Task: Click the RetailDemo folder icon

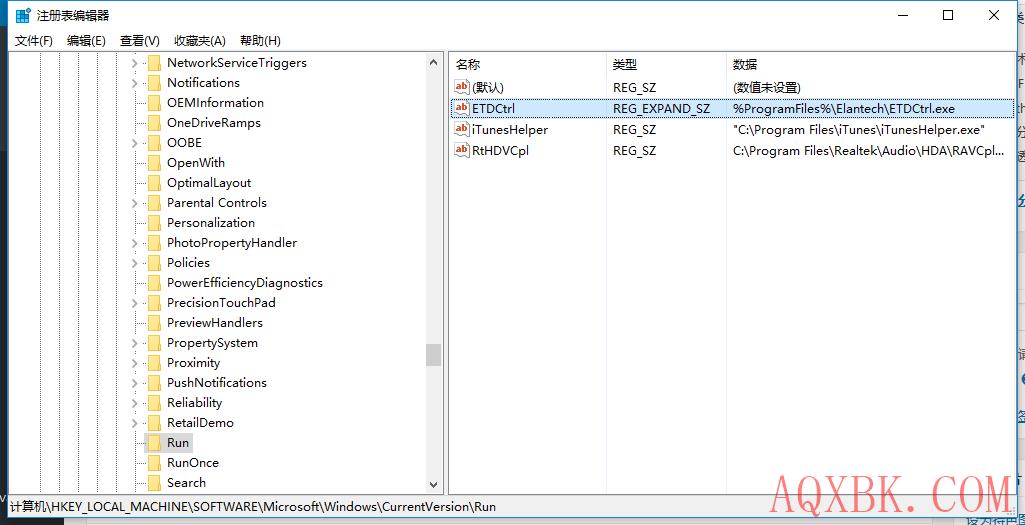Action: pos(154,423)
